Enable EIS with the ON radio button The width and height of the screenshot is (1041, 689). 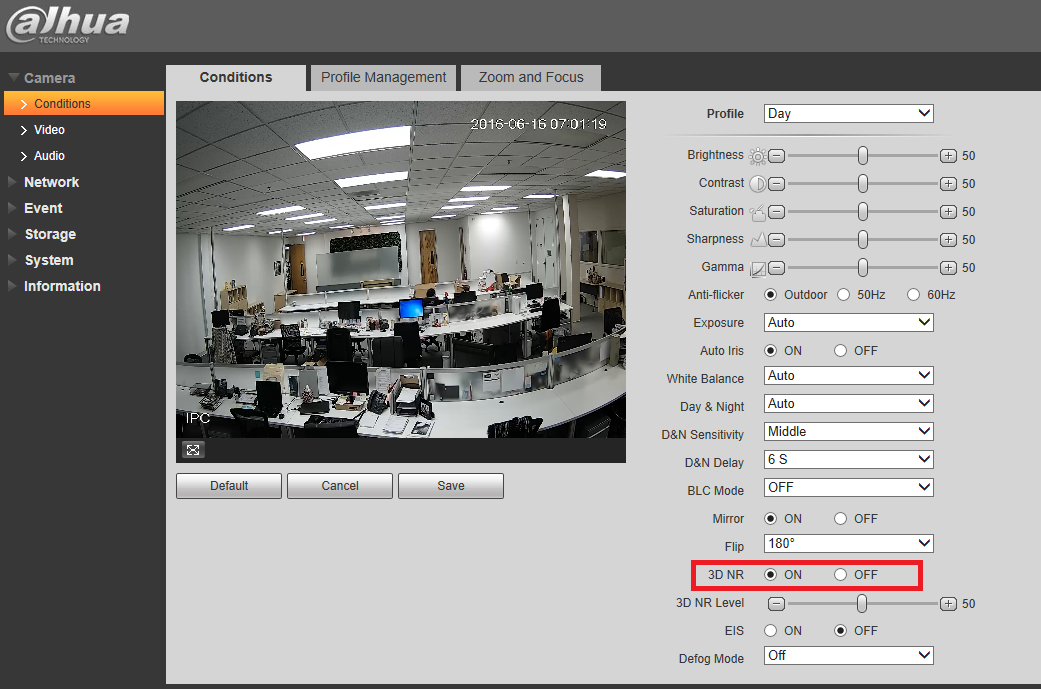click(x=770, y=631)
